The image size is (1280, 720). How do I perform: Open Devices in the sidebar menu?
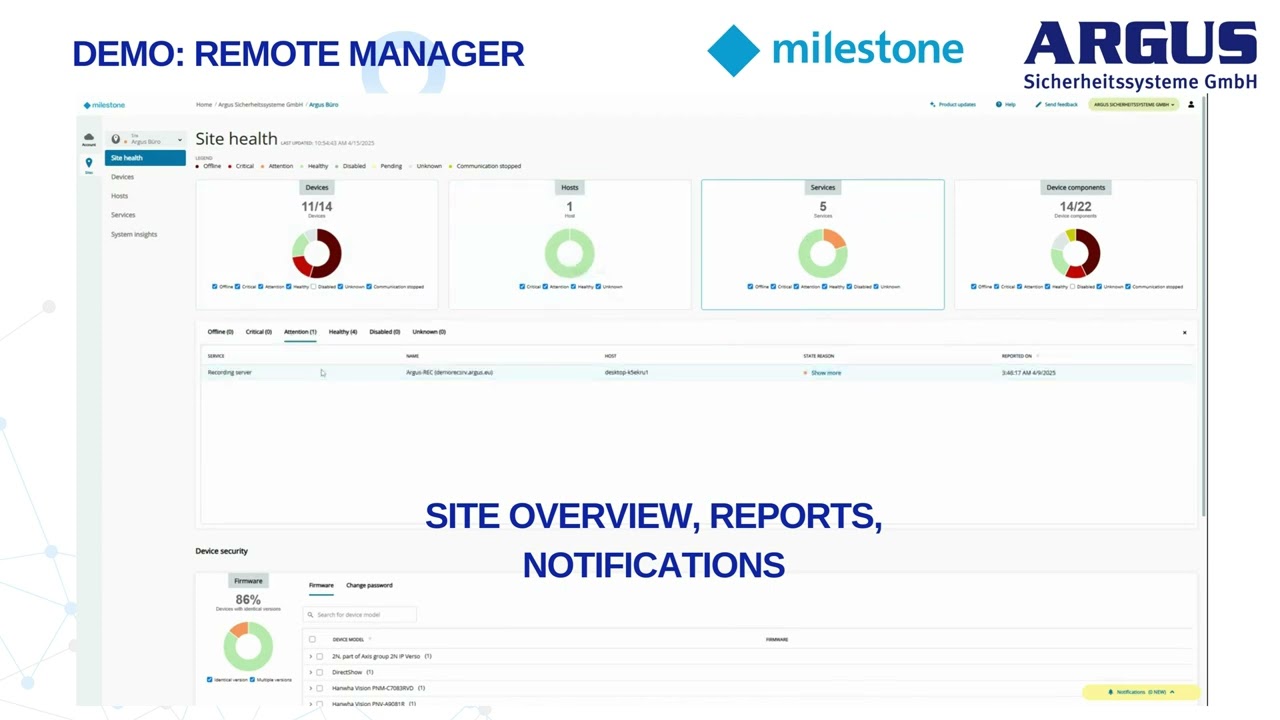click(x=122, y=177)
